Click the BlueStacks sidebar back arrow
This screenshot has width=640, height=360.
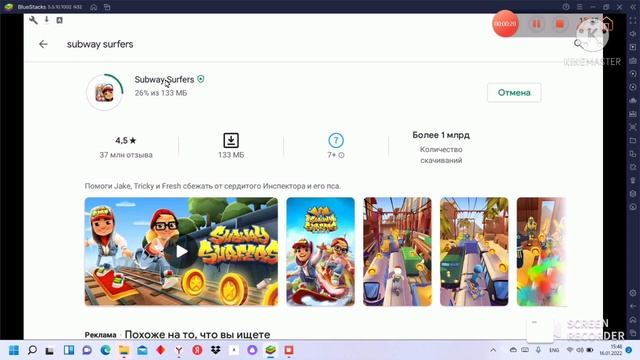(x=633, y=306)
